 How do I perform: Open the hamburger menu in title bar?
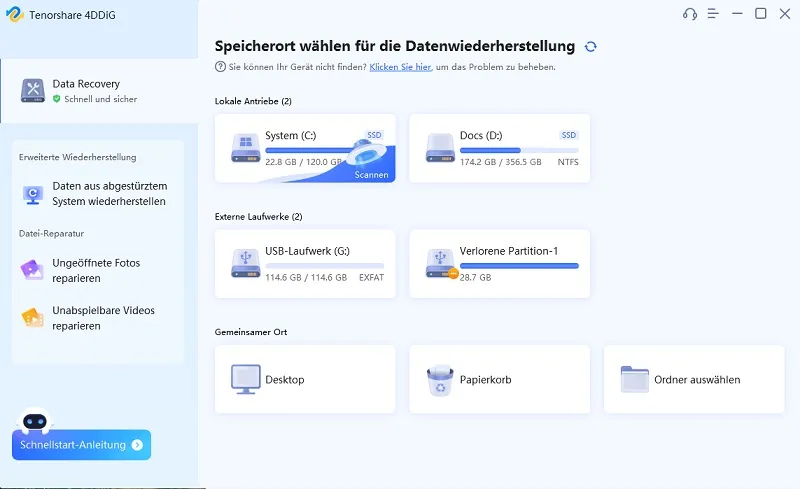[x=713, y=14]
